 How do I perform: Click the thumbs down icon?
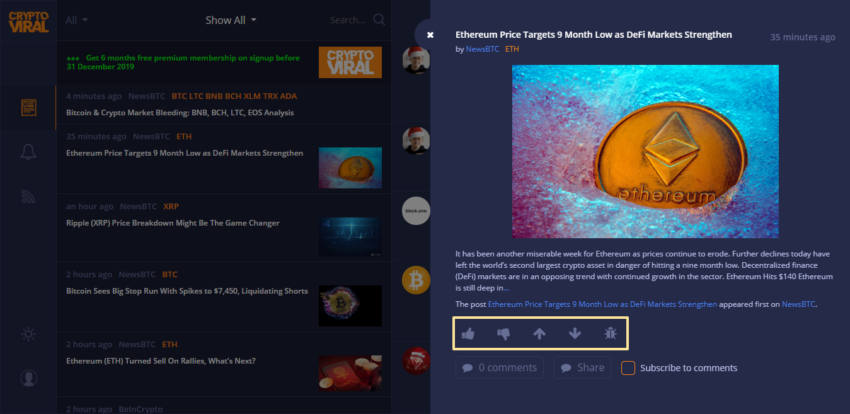click(x=504, y=334)
